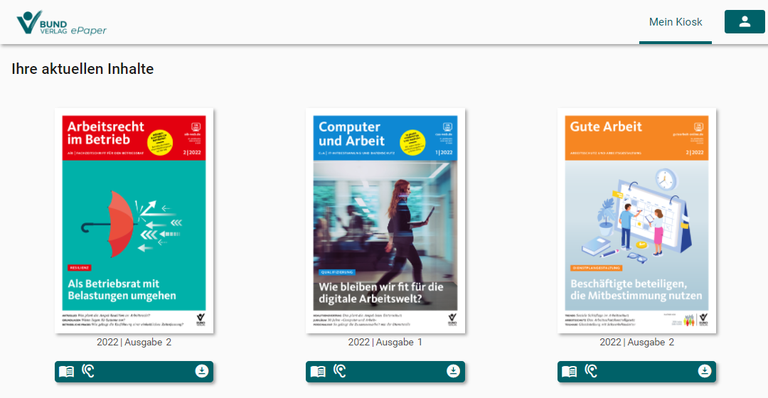This screenshot has height=398, width=768.
Task: Select the 'Ihre aktuellen Inhalte' heading
Action: pos(83,69)
